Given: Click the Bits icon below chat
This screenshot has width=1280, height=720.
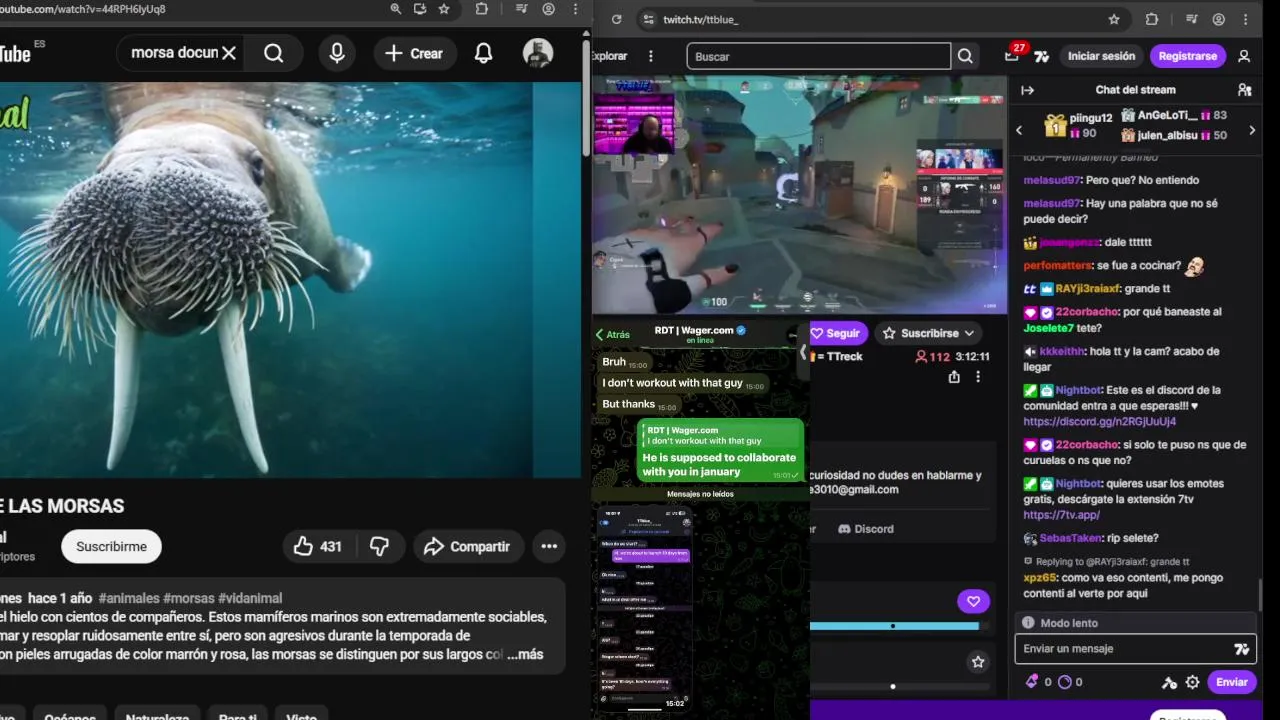Looking at the screenshot, I should 1032,682.
